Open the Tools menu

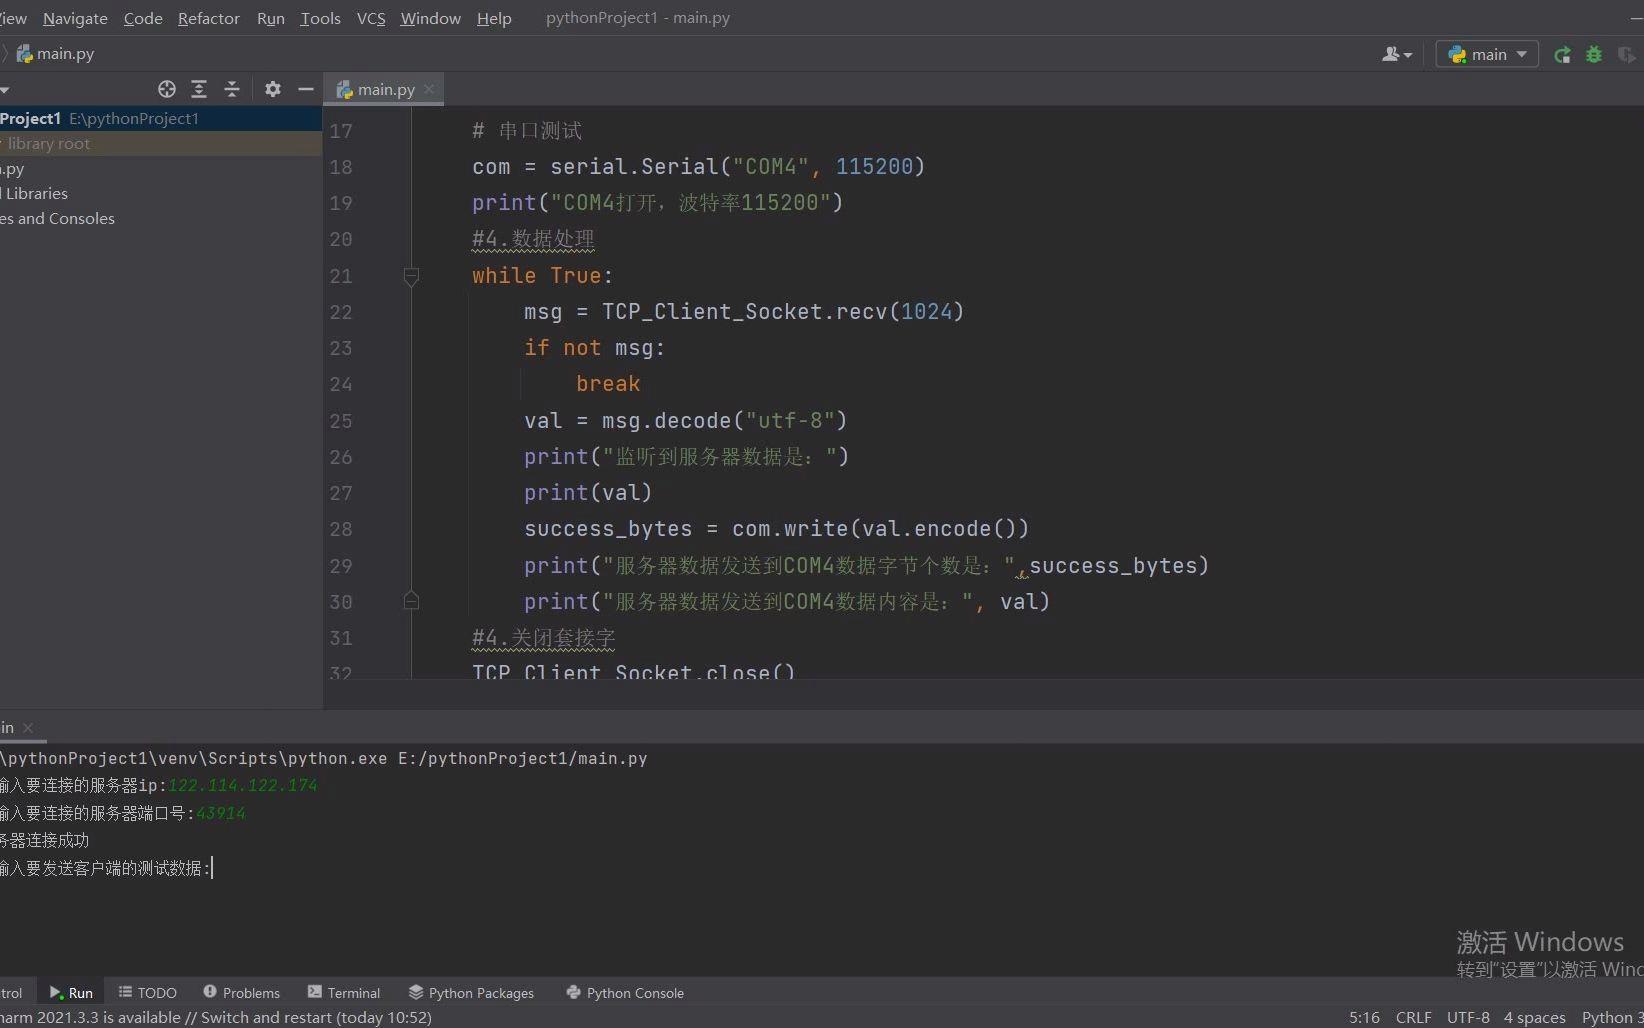point(320,18)
